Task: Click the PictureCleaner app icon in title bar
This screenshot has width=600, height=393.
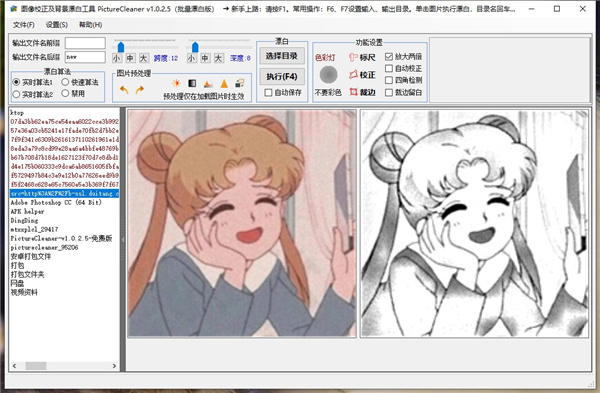Action: click(x=14, y=9)
